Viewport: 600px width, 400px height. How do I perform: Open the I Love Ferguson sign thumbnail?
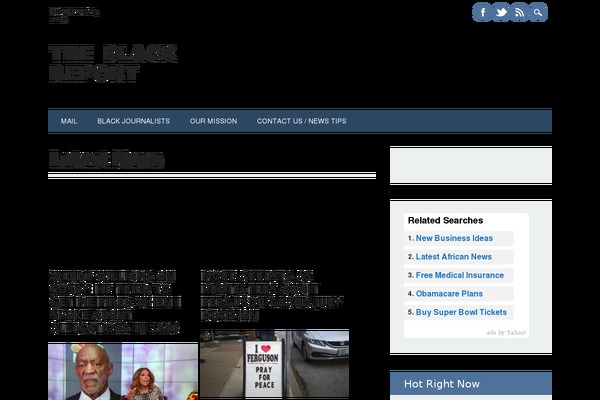point(274,364)
